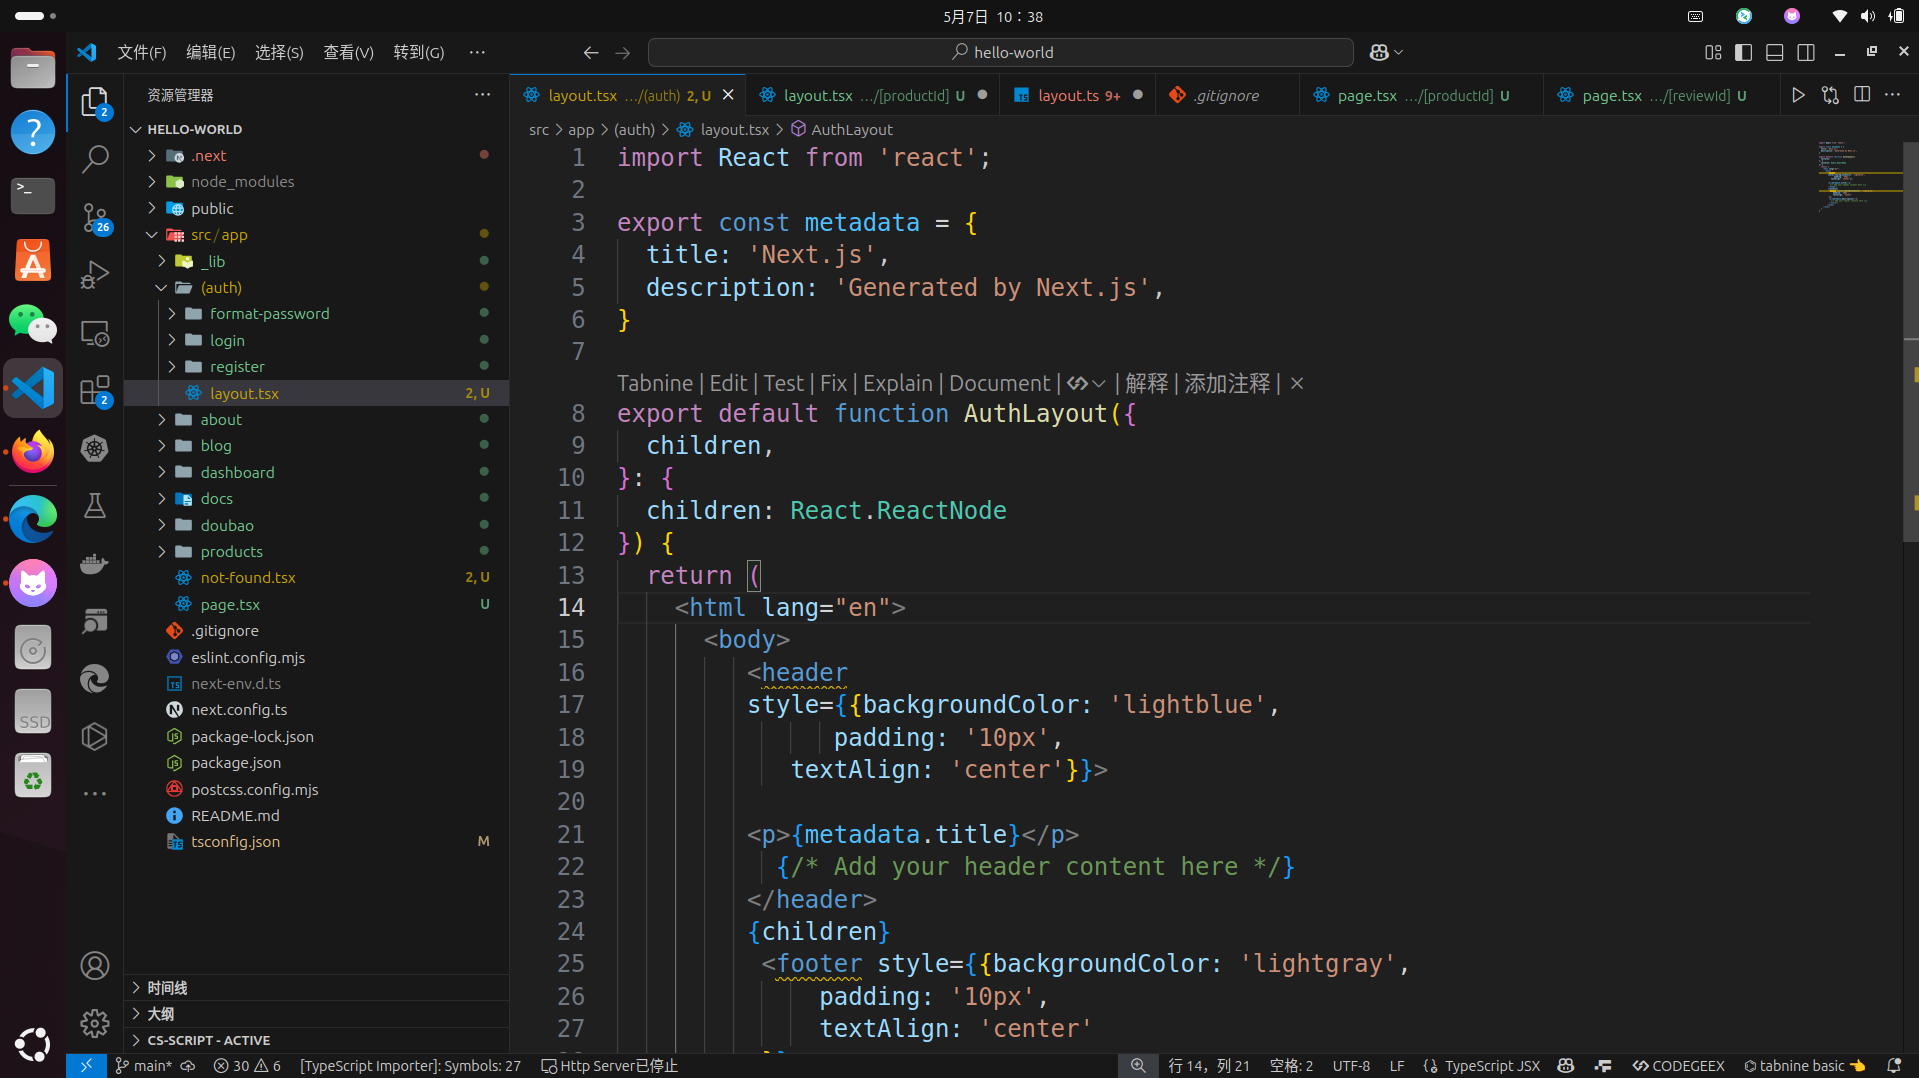This screenshot has width=1919, height=1078.
Task: Click the TypeScript JSX language mode
Action: pos(1491,1066)
